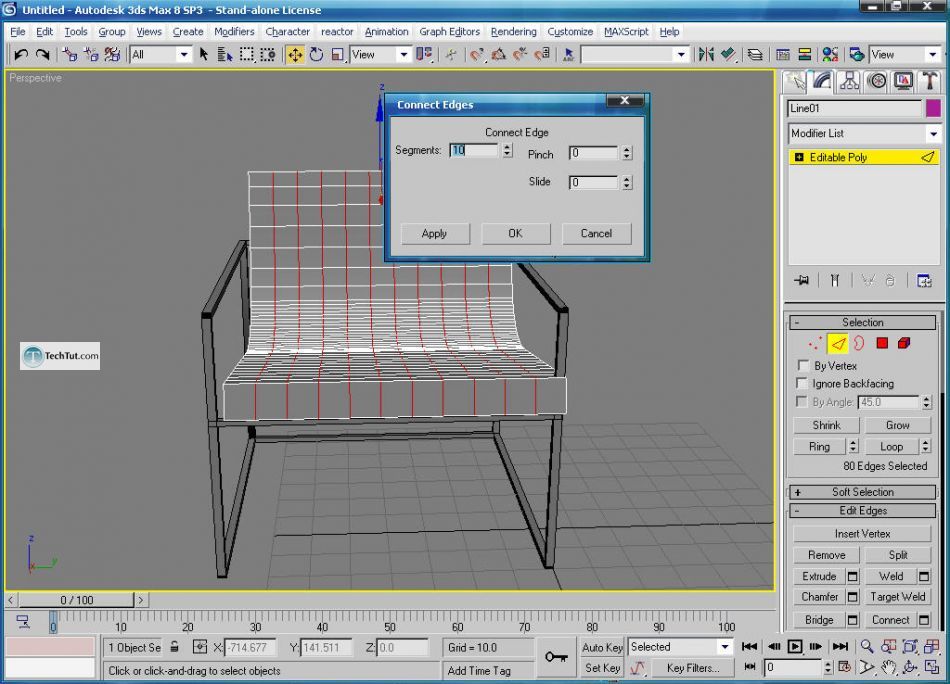Select the Move transform tool

(x=295, y=55)
